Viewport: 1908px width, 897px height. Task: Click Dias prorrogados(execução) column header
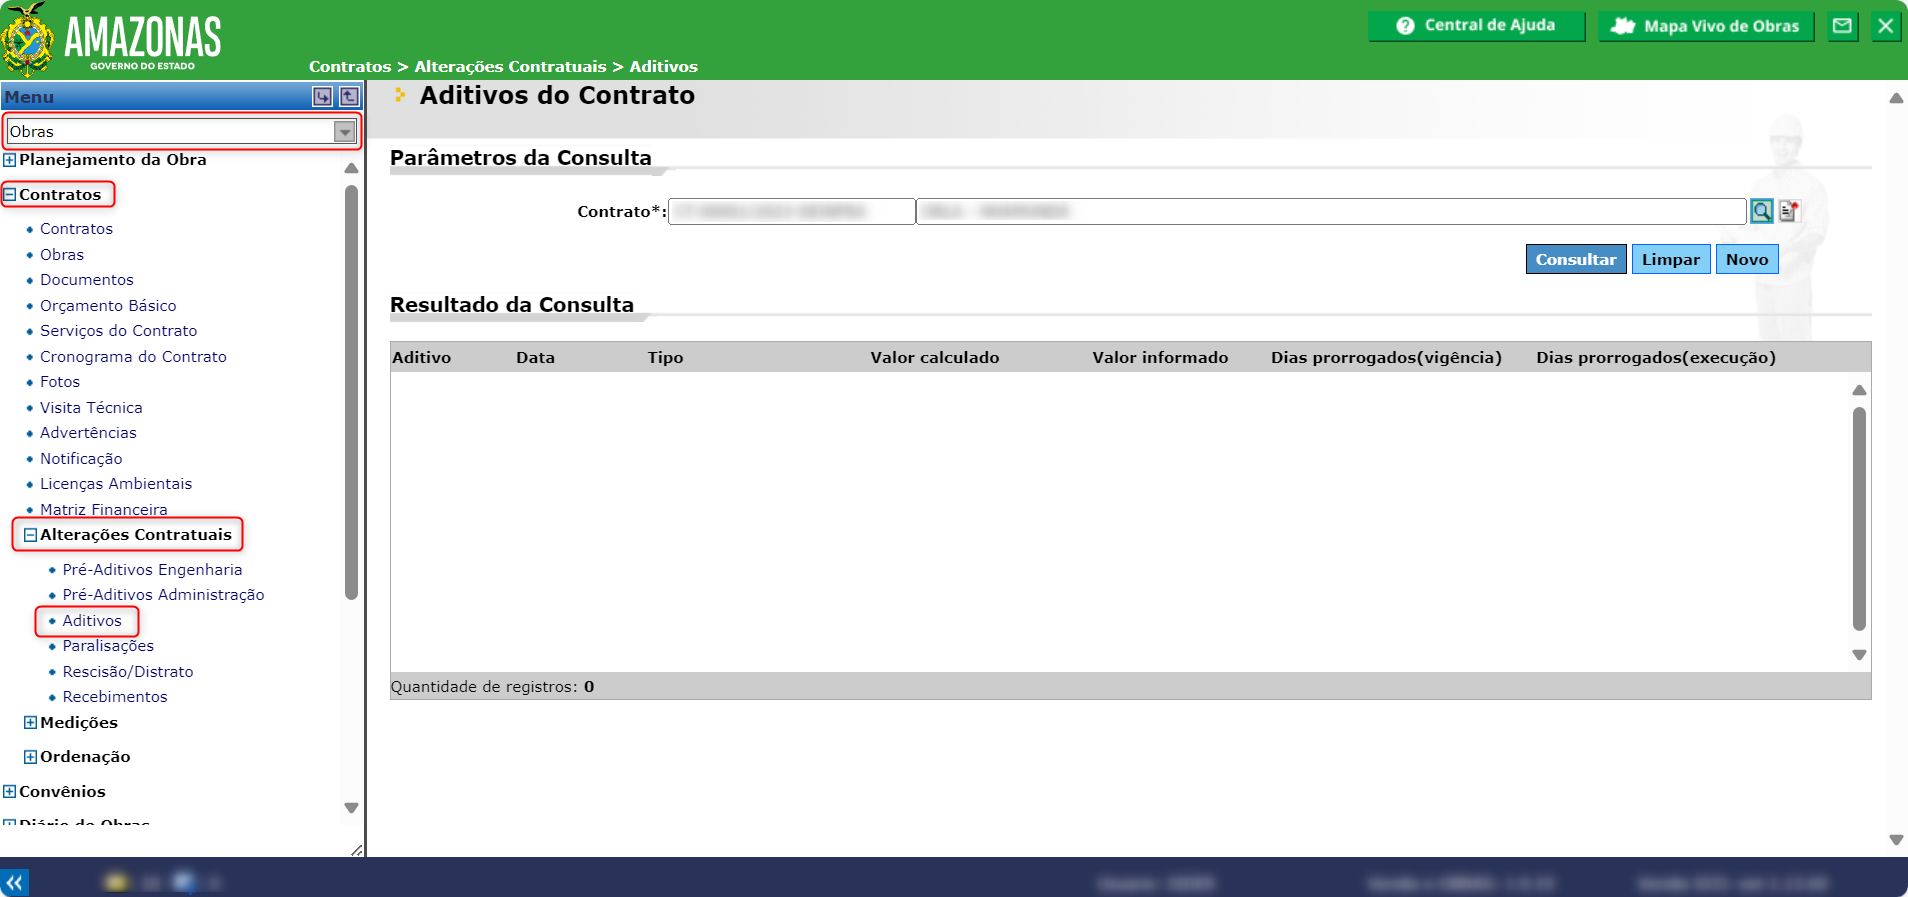(1656, 358)
